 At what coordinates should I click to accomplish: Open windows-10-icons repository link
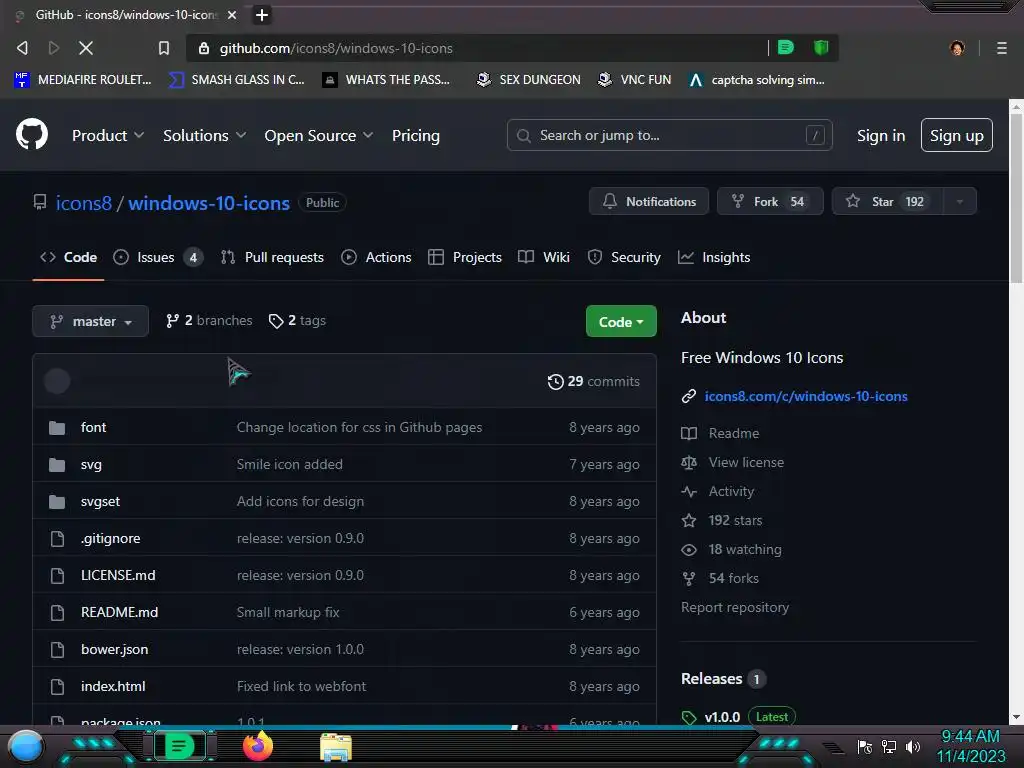tap(209, 203)
